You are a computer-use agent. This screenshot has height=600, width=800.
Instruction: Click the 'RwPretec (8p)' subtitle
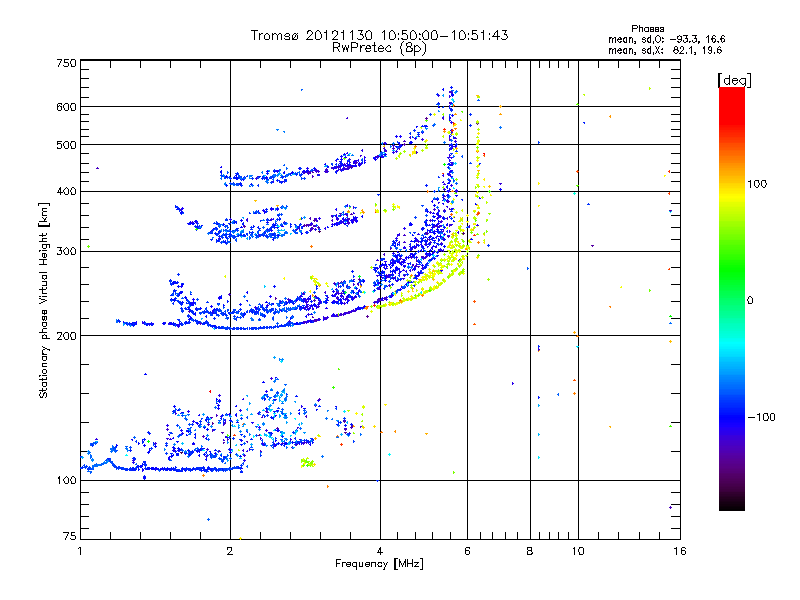[x=379, y=48]
